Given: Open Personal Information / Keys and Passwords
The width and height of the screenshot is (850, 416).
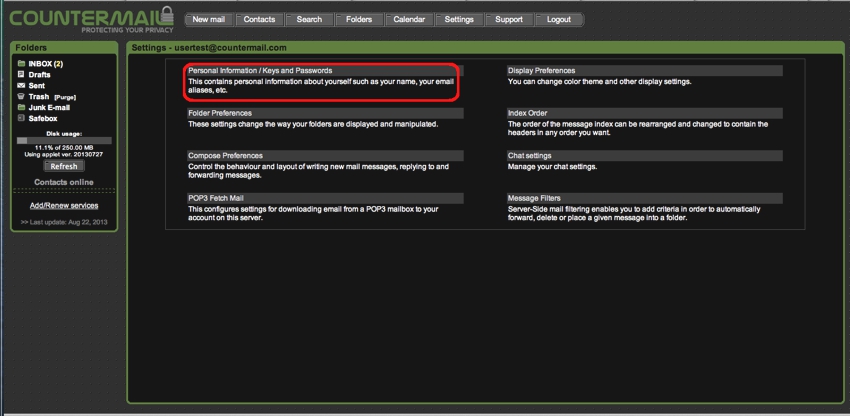Looking at the screenshot, I should click(260, 71).
